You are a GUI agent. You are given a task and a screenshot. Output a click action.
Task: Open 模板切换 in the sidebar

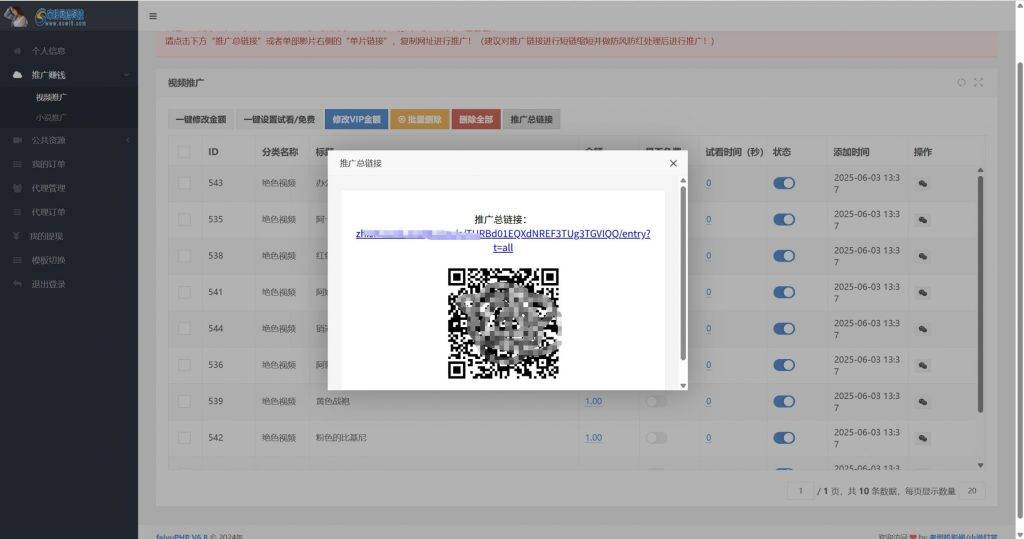coord(48,261)
